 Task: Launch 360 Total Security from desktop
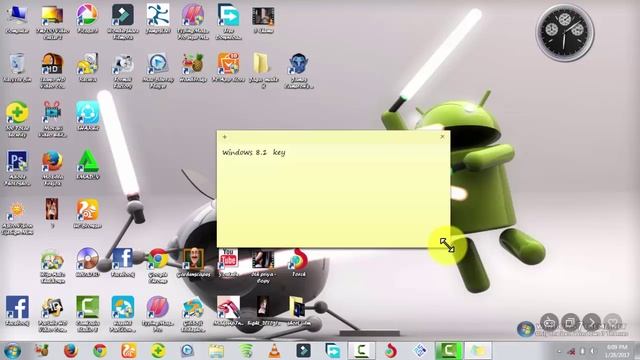(17, 118)
